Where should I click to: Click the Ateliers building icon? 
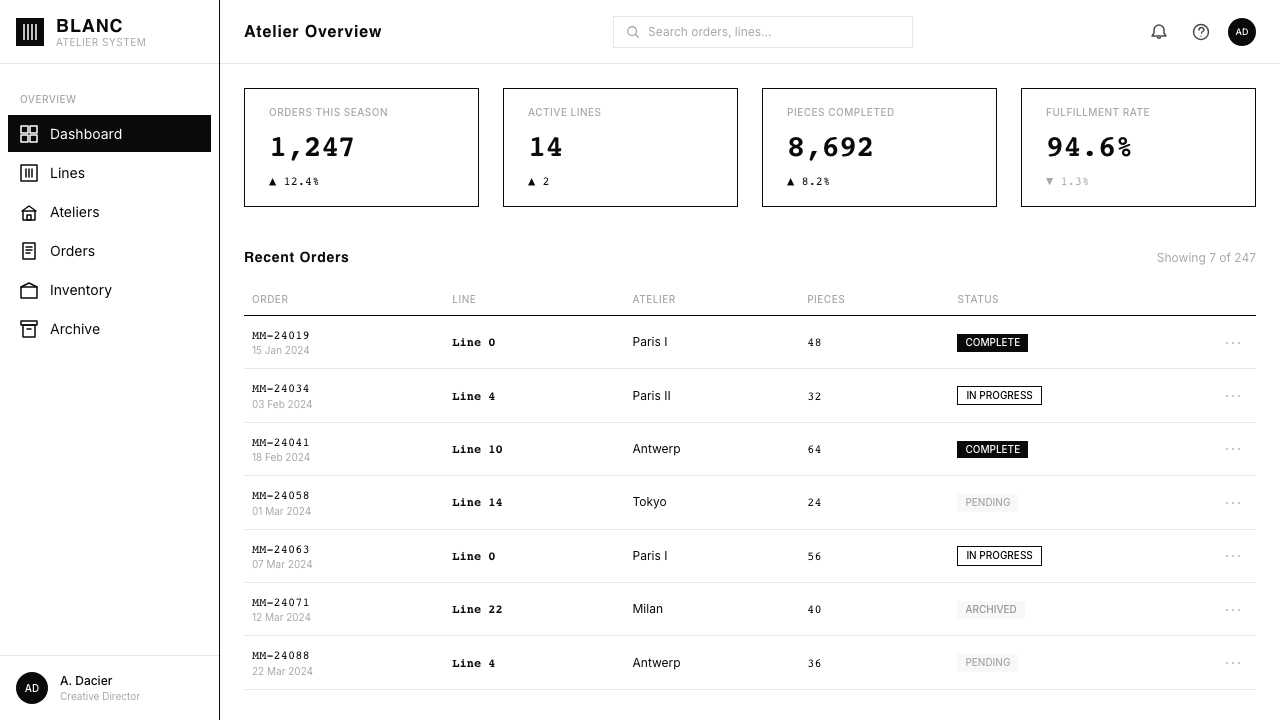pos(29,212)
